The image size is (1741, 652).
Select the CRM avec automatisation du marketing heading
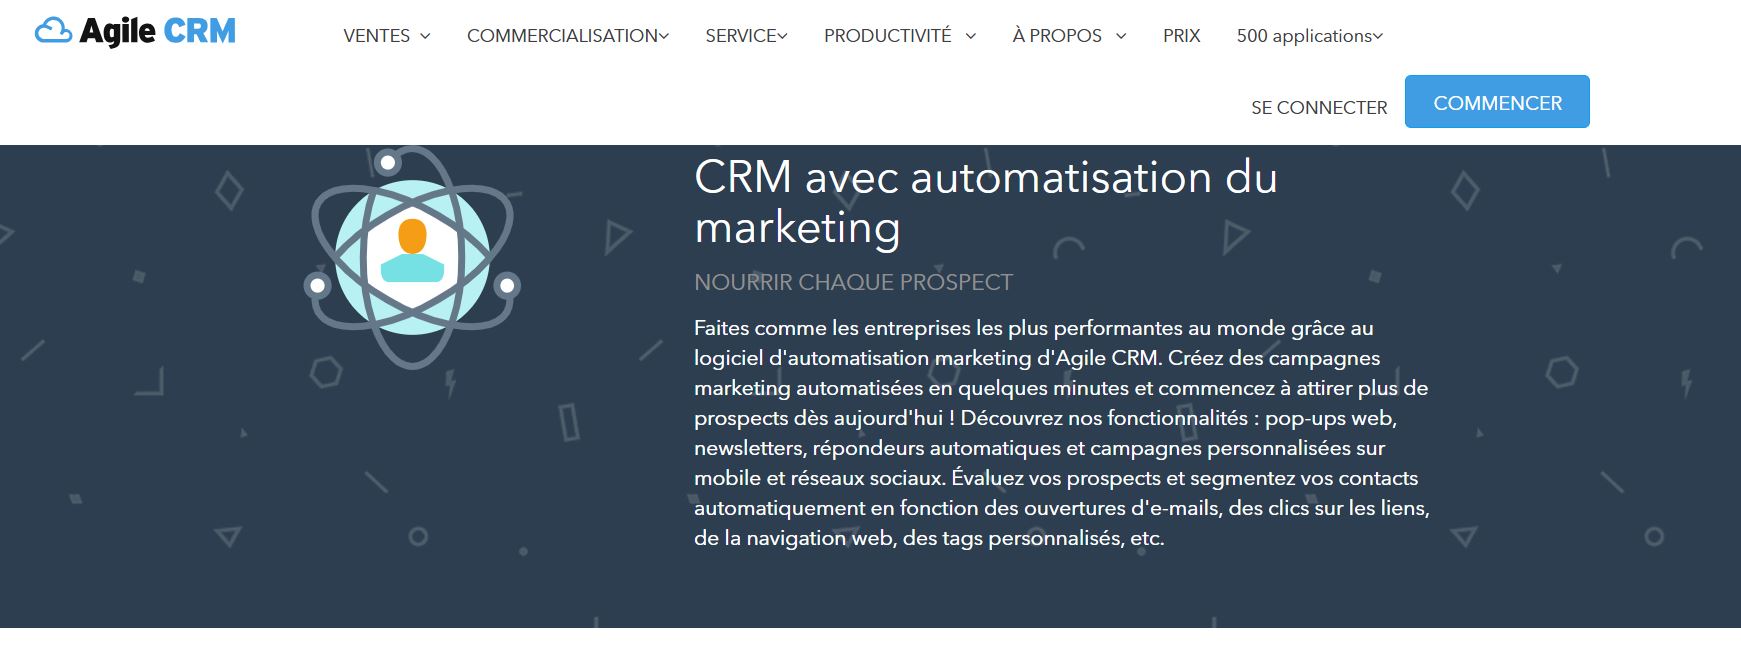[985, 203]
